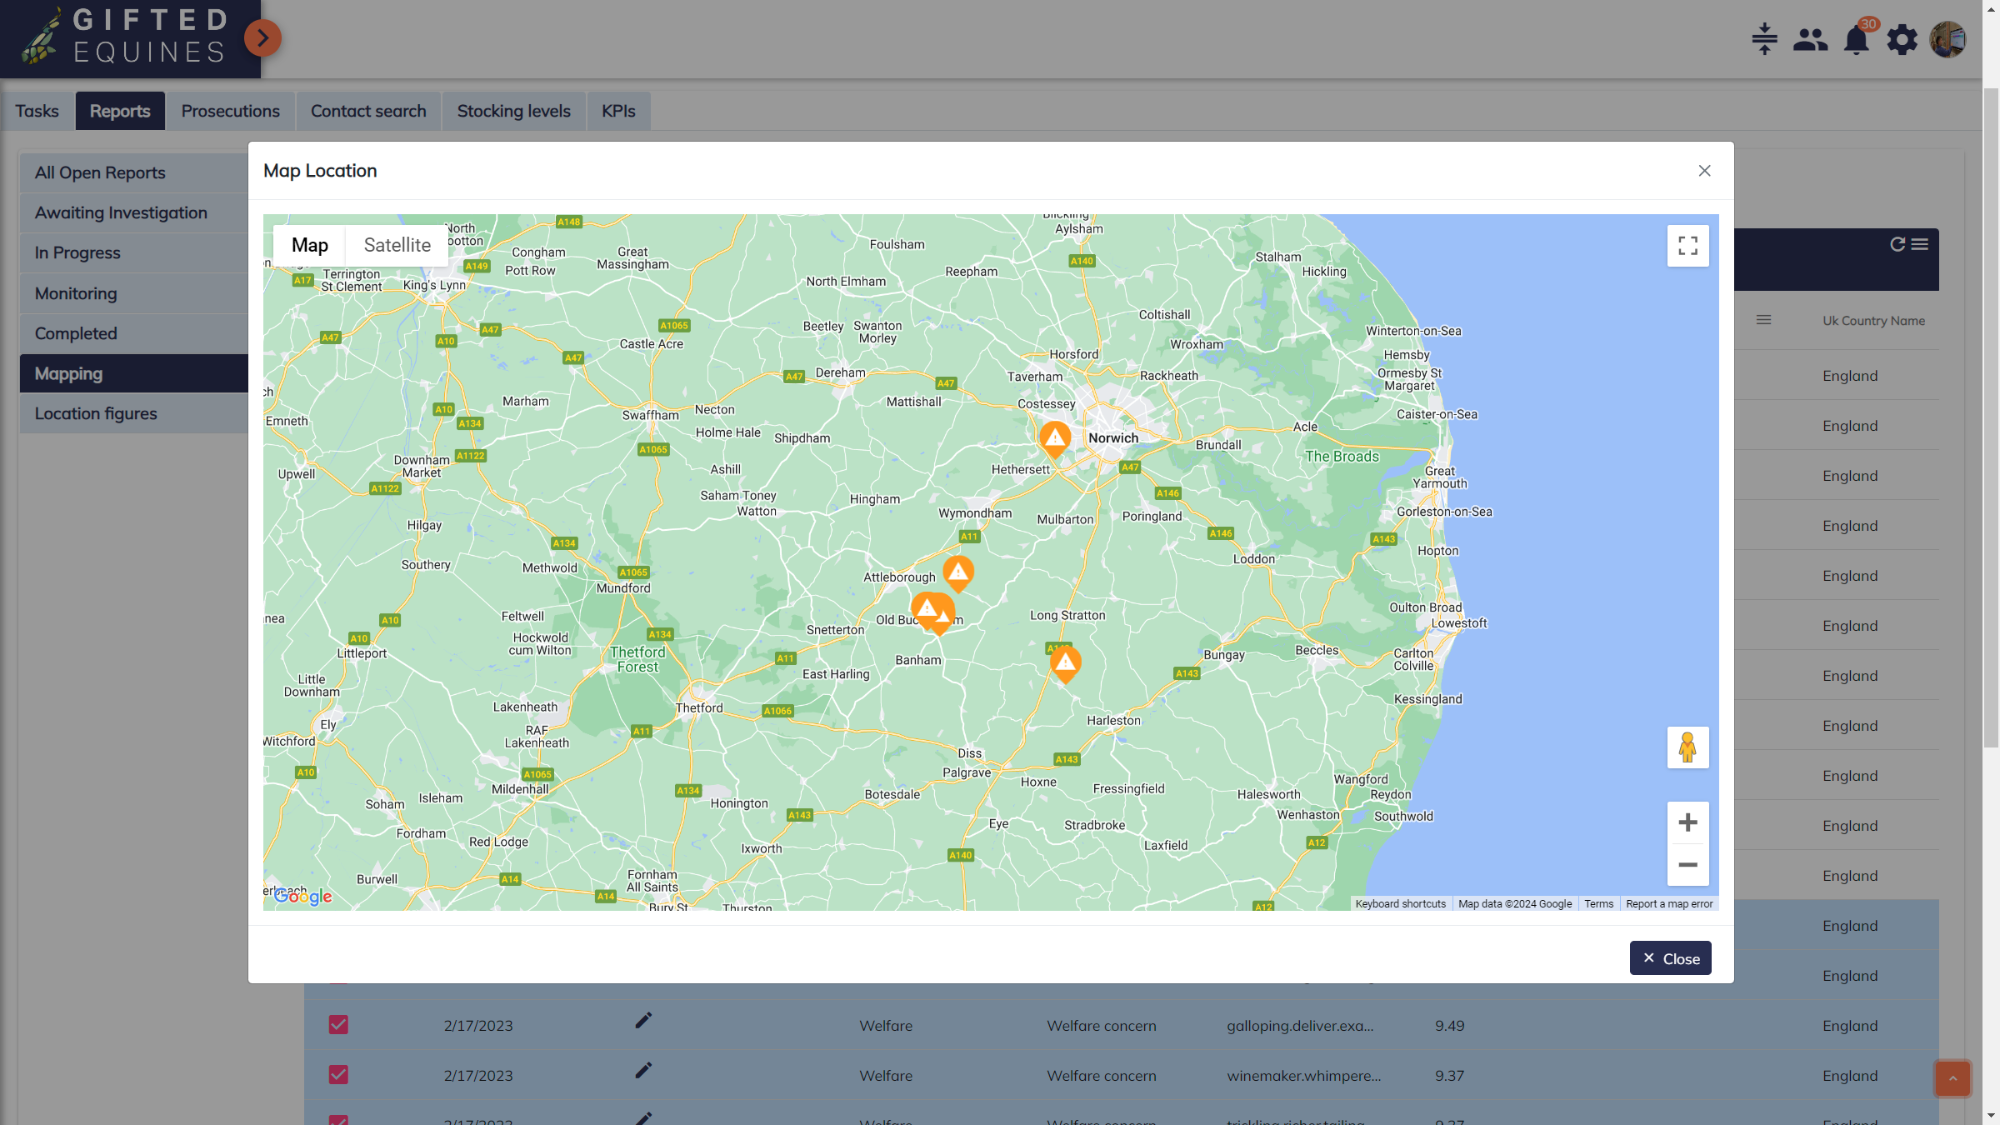Click the Norwich label on the map

tap(1113, 438)
